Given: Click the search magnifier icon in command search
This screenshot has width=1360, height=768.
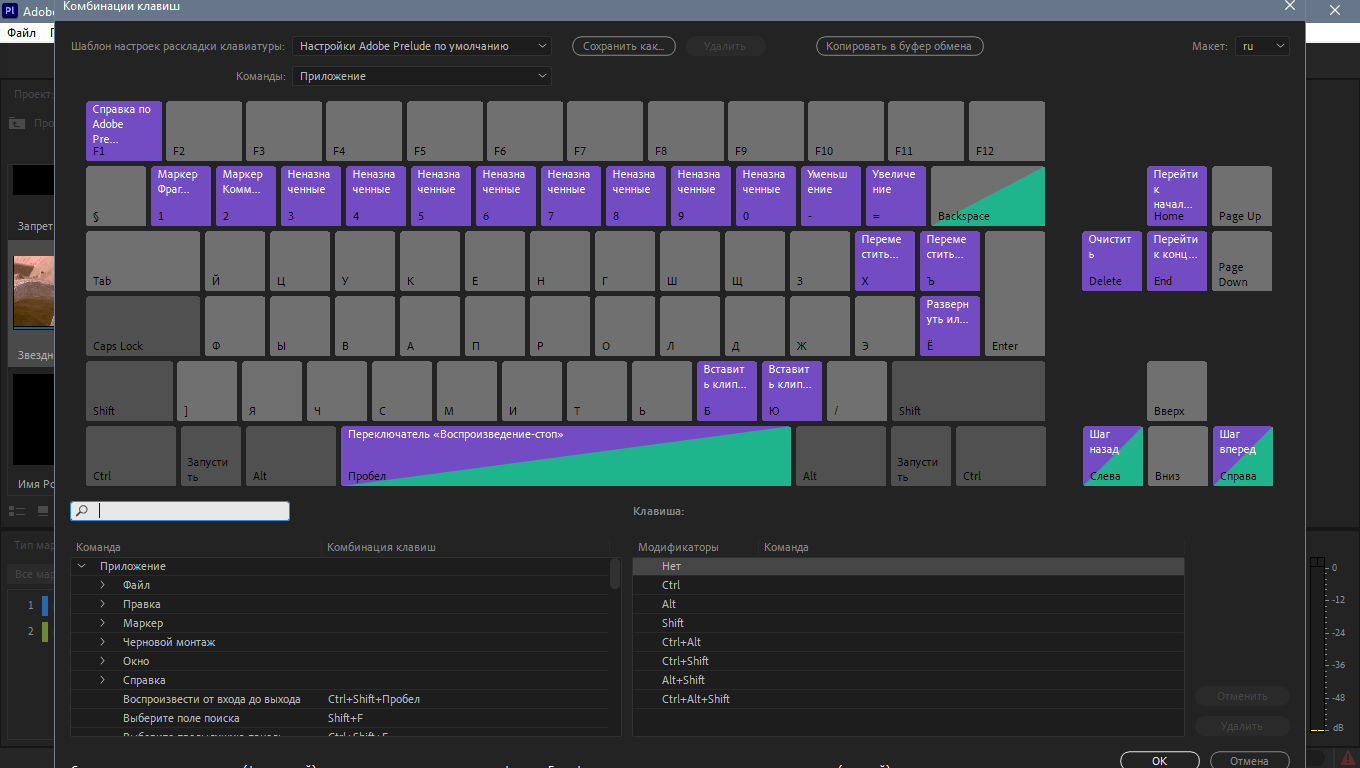Looking at the screenshot, I should pyautogui.click(x=82, y=510).
